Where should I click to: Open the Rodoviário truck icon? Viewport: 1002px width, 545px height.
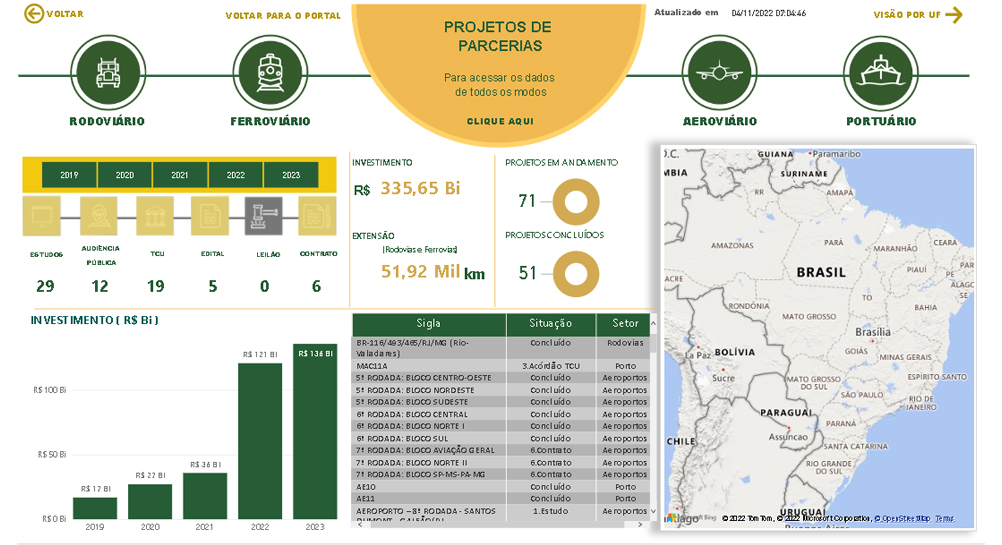pos(108,73)
